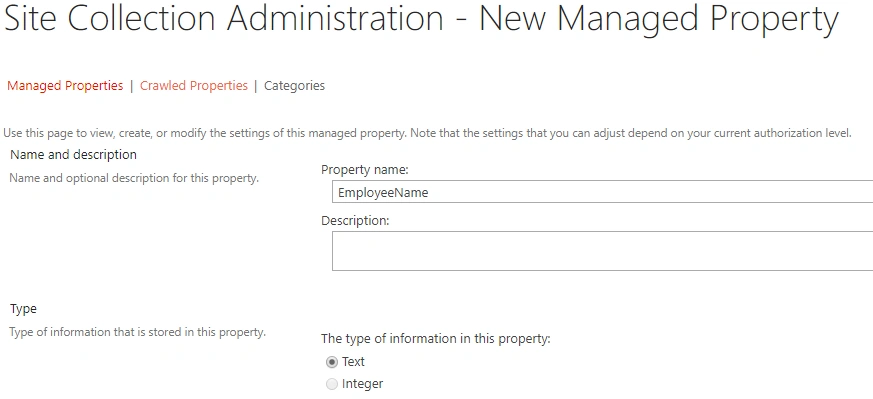The width and height of the screenshot is (873, 399).
Task: Click the 'Description:' field label
Action: click(x=355, y=221)
